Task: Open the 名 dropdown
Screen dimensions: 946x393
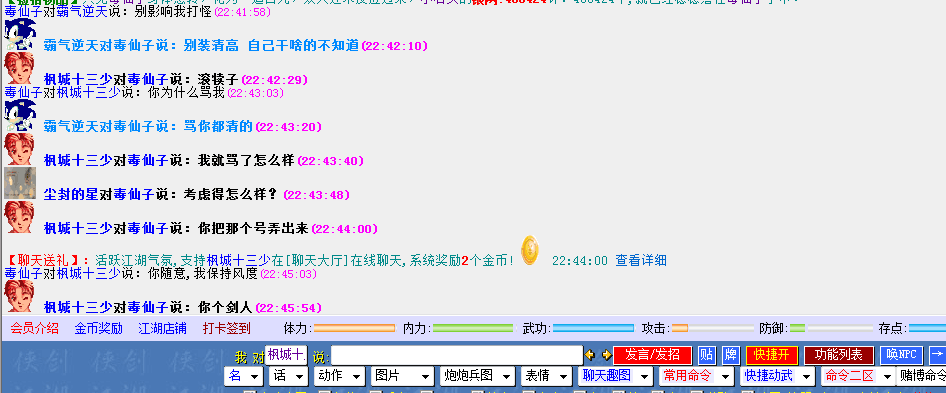Action: (243, 376)
